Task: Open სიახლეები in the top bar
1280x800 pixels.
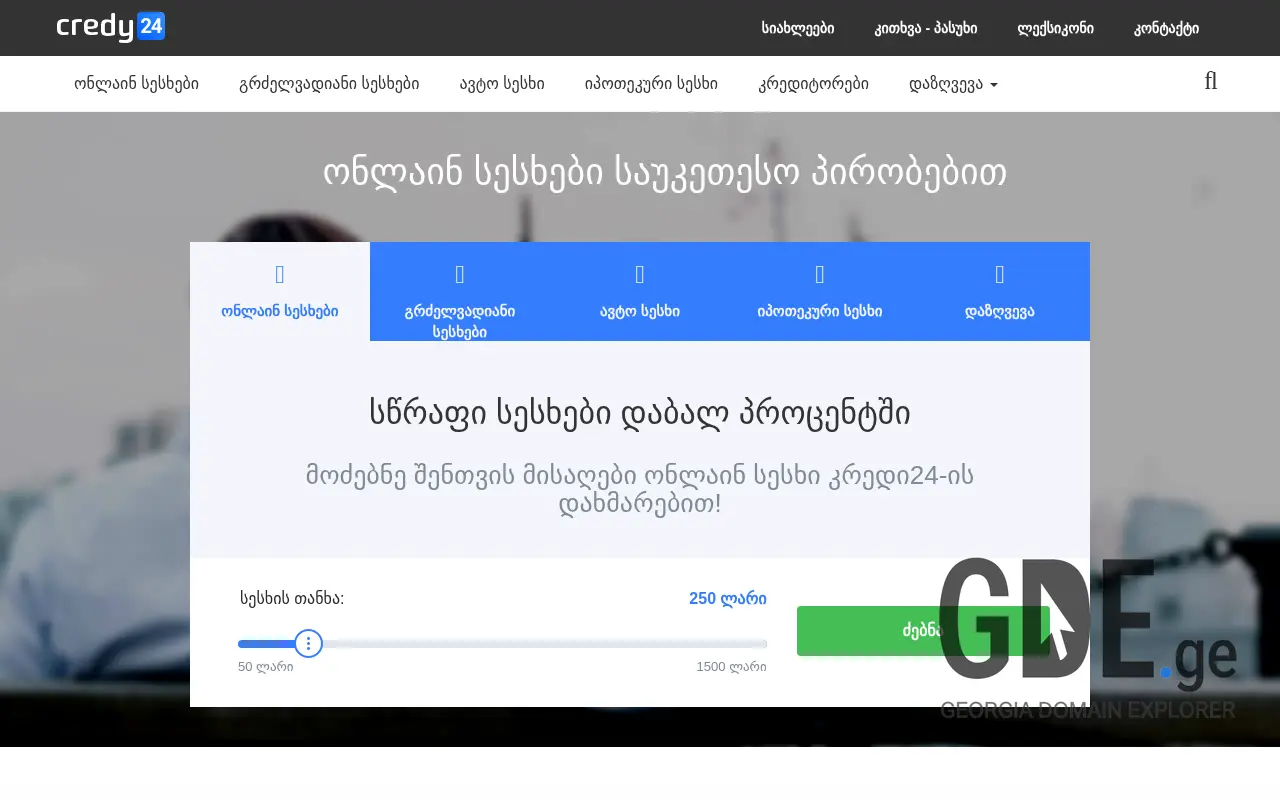Action: click(797, 28)
